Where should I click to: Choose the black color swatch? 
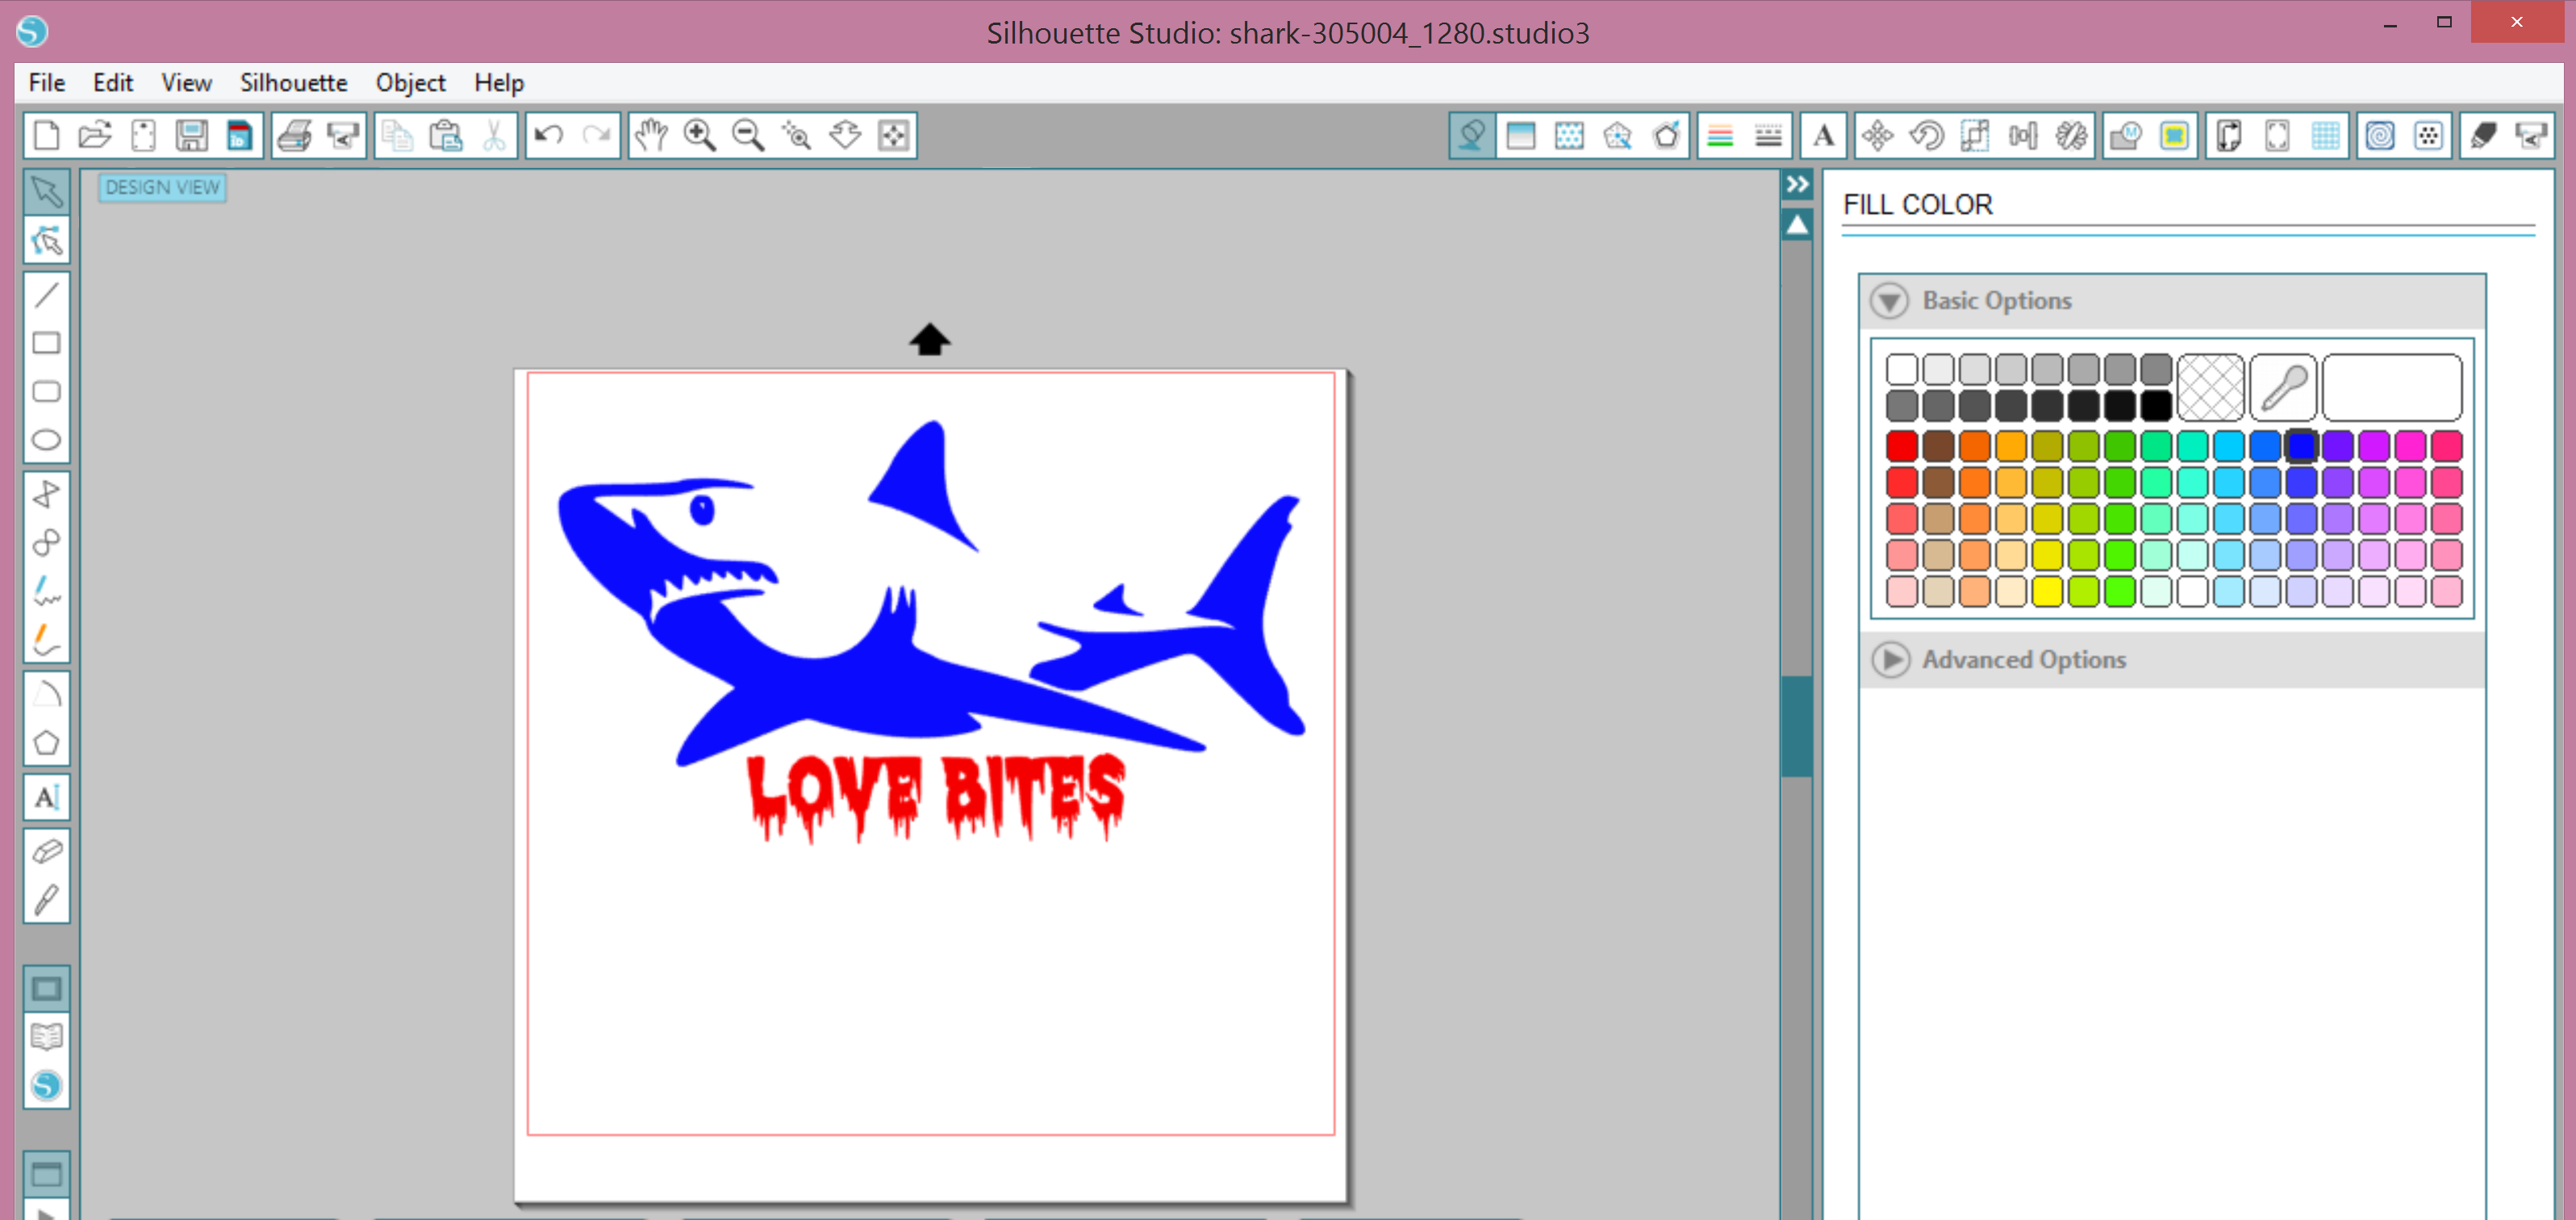tap(2156, 405)
